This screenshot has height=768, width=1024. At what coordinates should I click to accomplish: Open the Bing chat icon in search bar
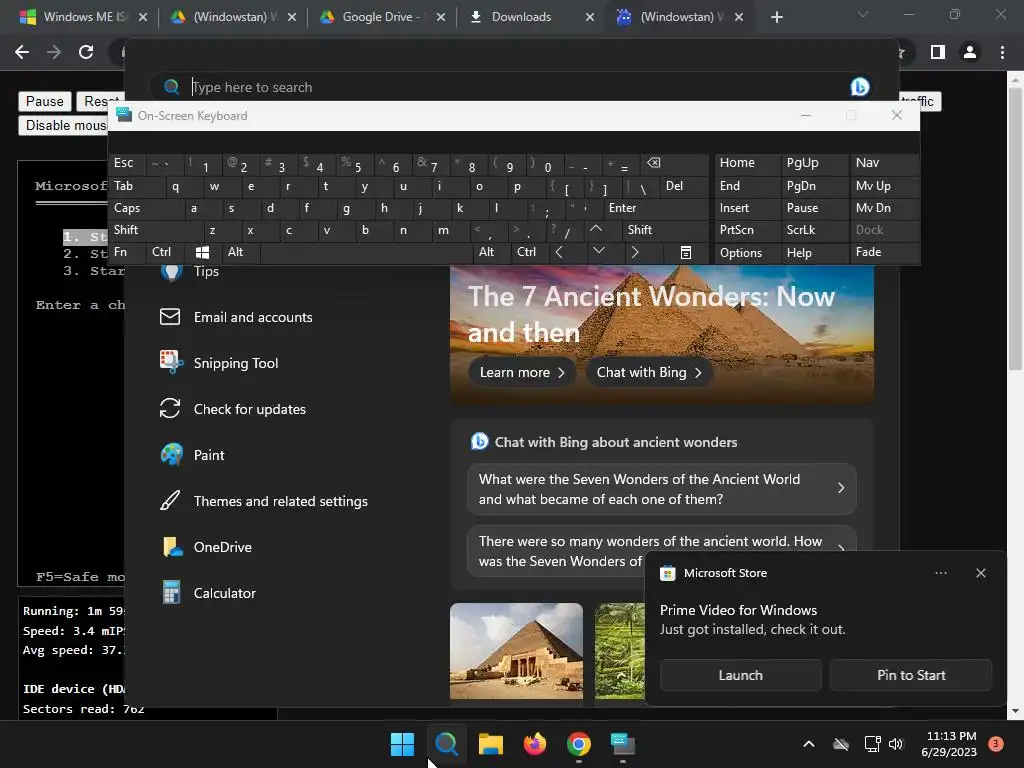click(x=859, y=87)
